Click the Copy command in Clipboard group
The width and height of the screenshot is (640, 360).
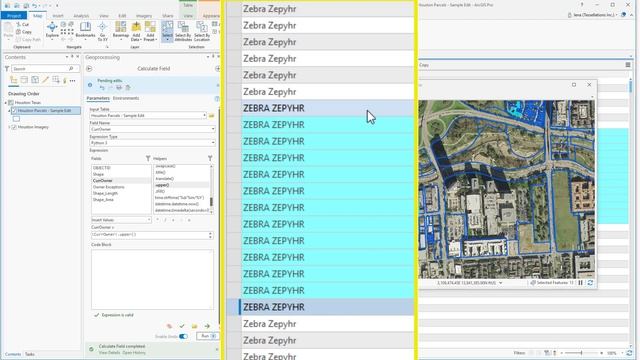click(24, 32)
